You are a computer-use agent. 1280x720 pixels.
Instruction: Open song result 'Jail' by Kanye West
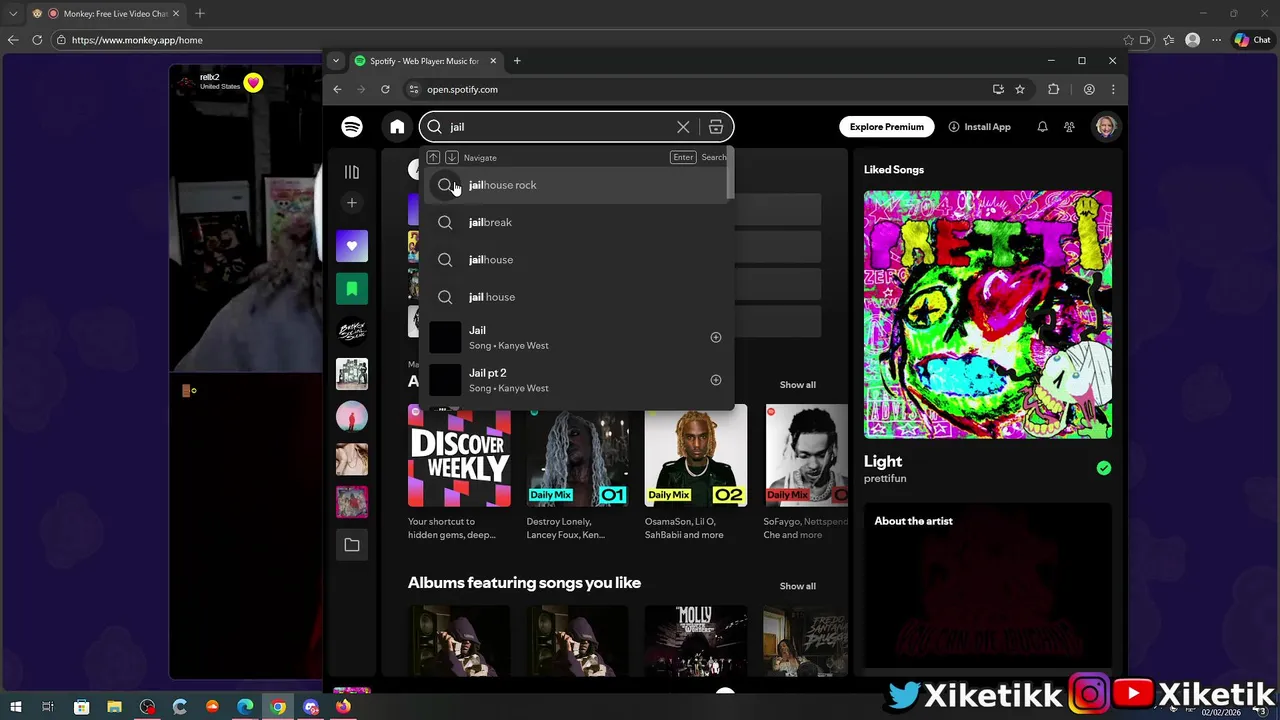click(575, 337)
